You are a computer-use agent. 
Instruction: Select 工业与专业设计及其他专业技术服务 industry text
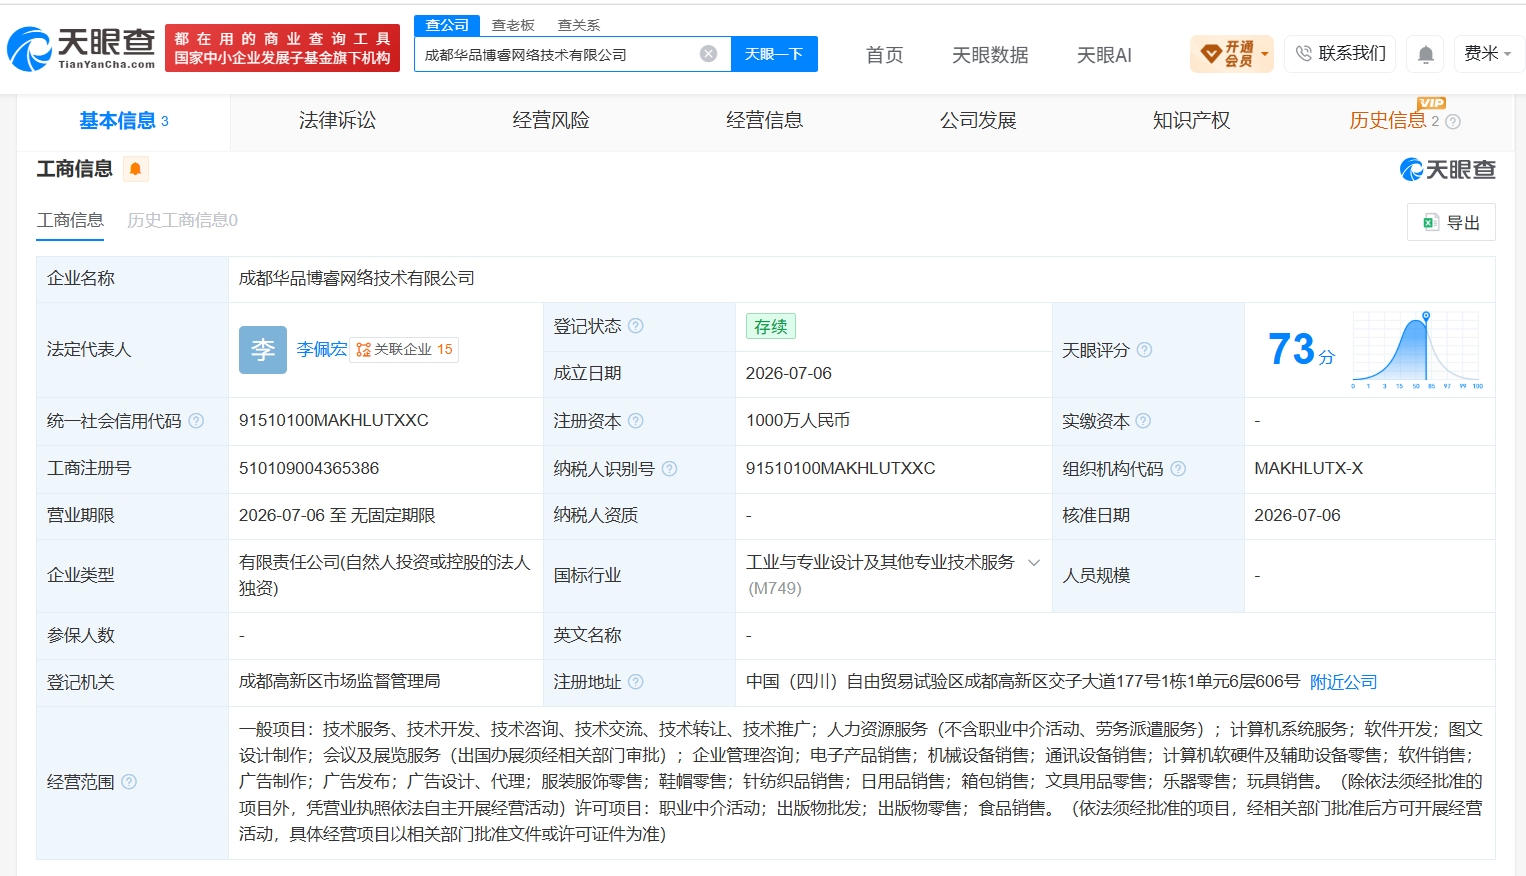click(880, 562)
